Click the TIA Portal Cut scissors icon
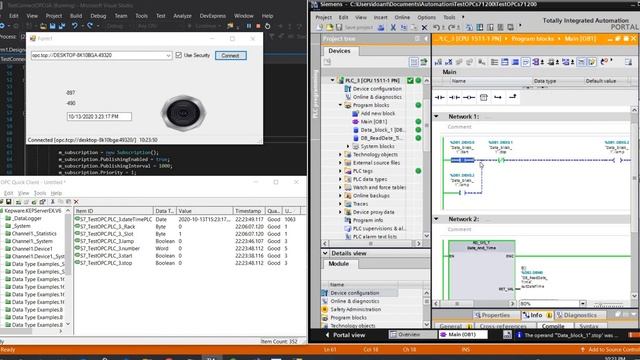This screenshot has width=640, height=360. pyautogui.click(x=393, y=27)
